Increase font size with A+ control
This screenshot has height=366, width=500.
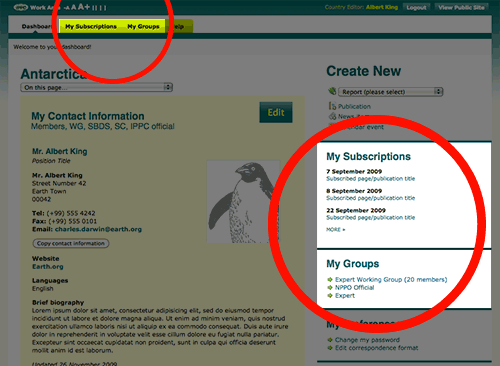click(x=84, y=7)
